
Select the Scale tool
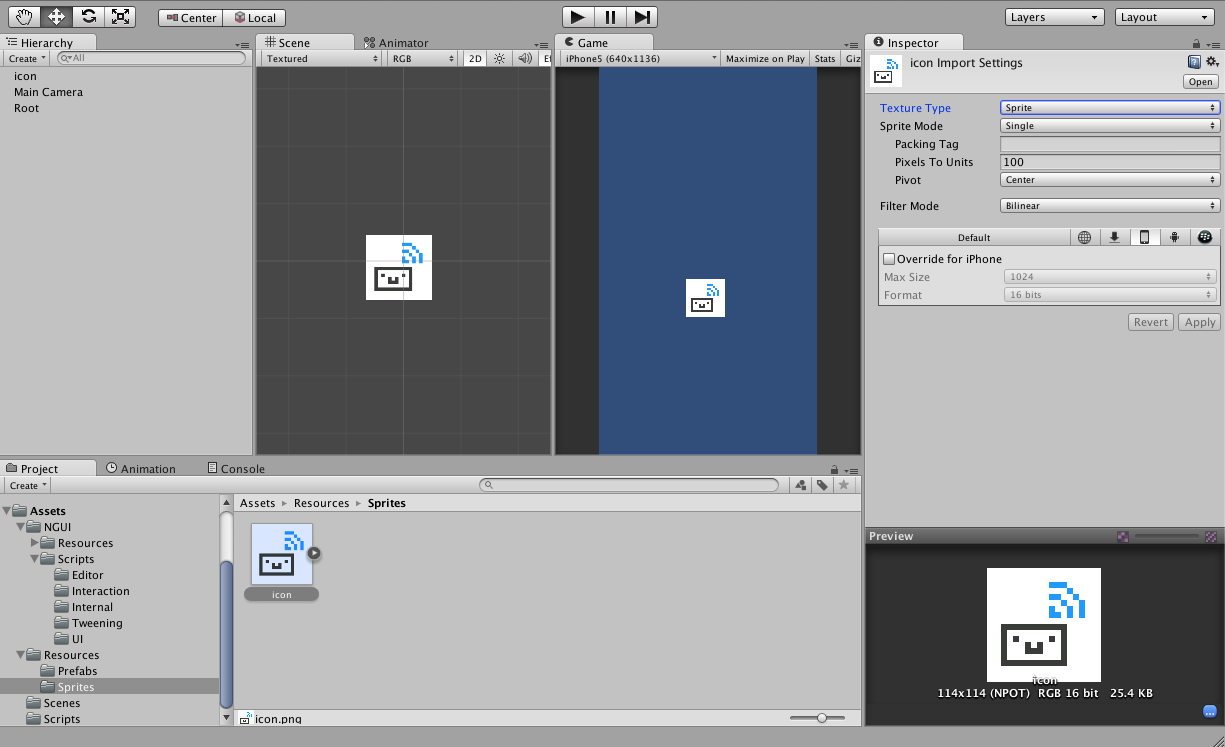pos(122,16)
